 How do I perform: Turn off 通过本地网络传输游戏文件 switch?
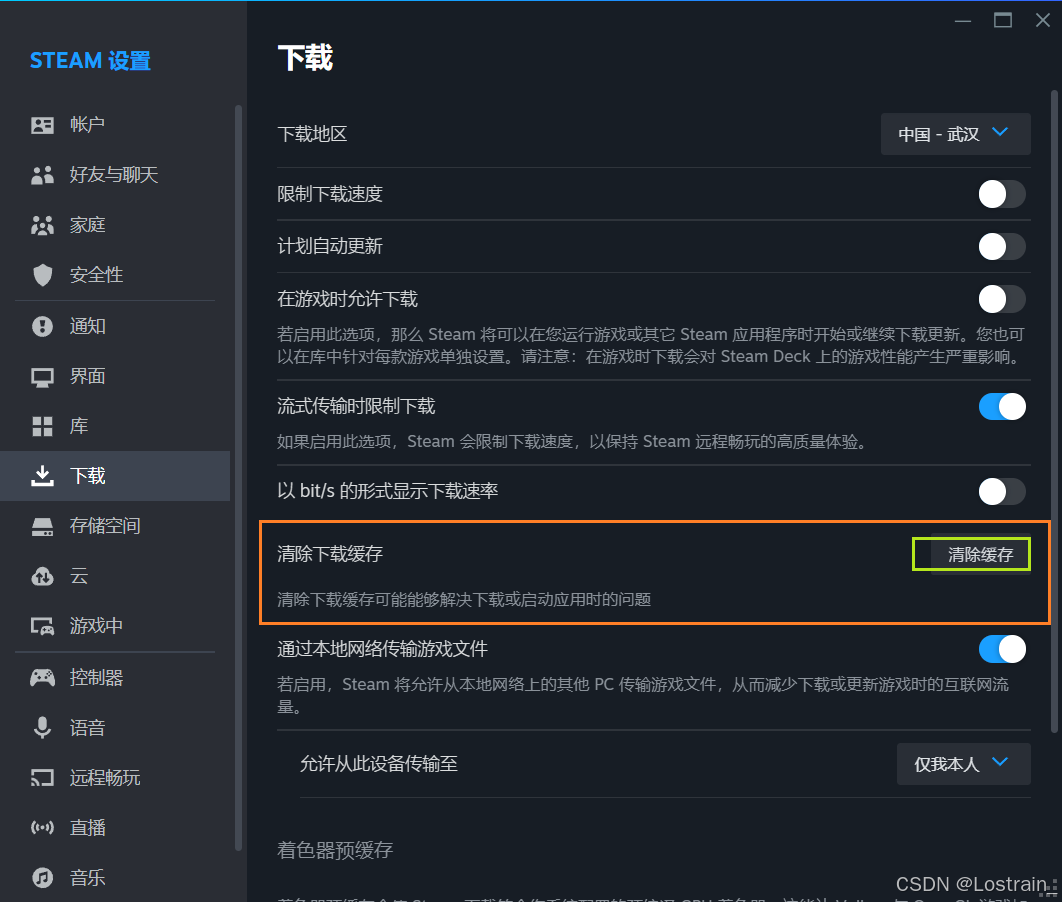pos(1002,649)
